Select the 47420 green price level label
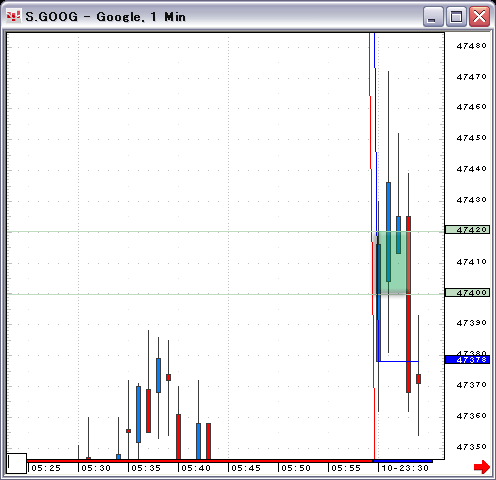The image size is (496, 480). coord(467,230)
